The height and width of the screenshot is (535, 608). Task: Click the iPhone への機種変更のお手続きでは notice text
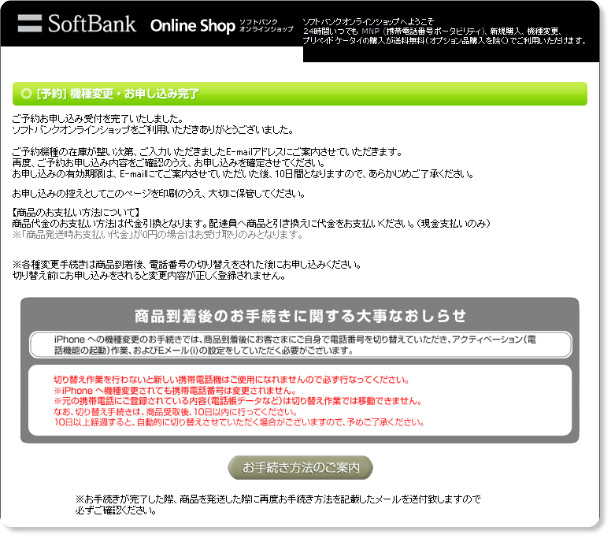click(x=295, y=345)
